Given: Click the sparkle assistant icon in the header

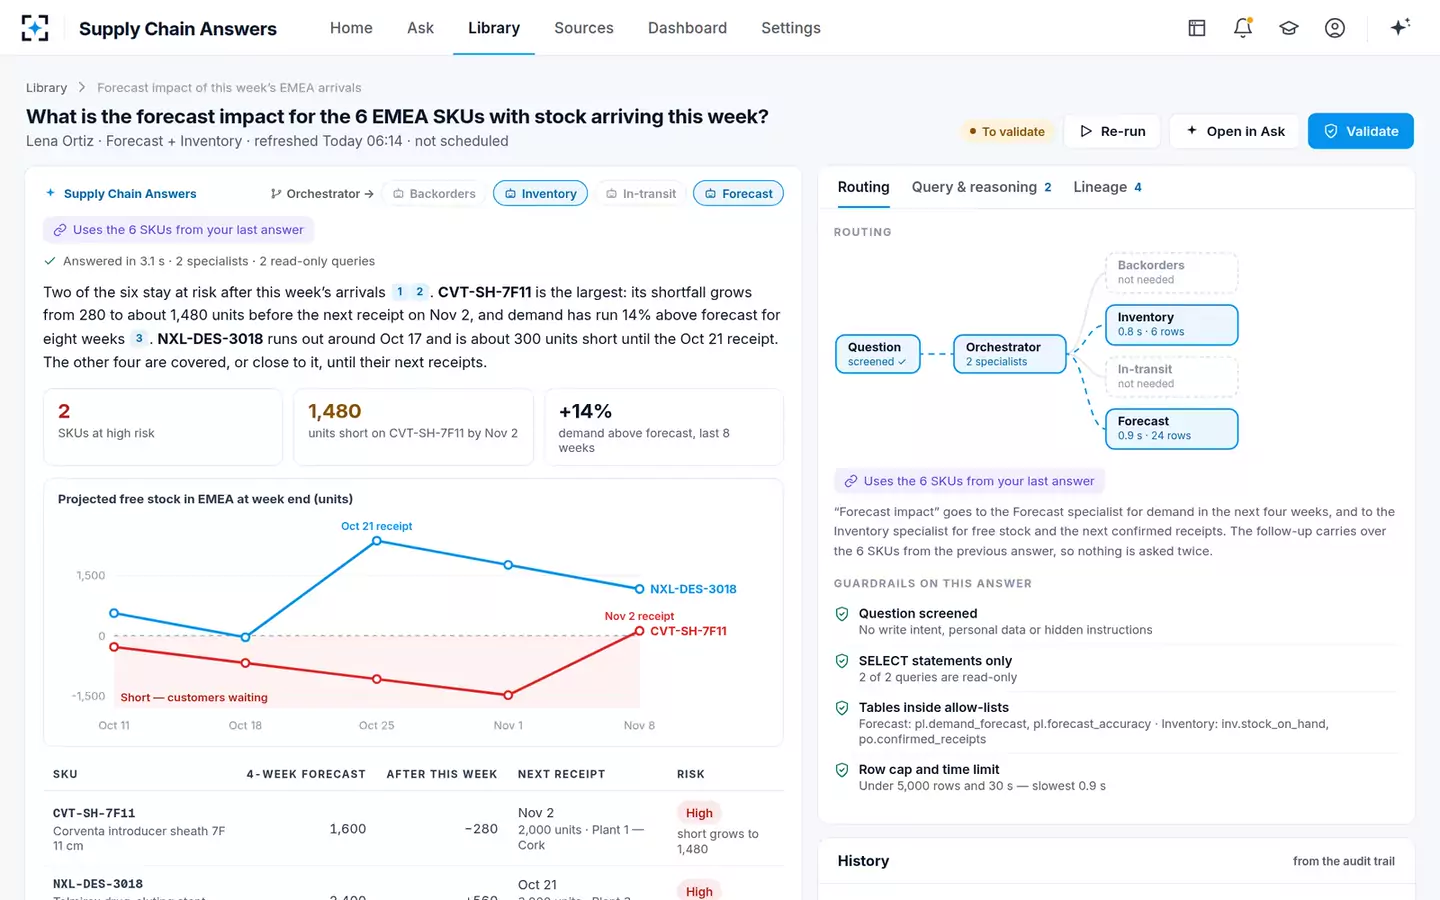Looking at the screenshot, I should [x=1400, y=27].
